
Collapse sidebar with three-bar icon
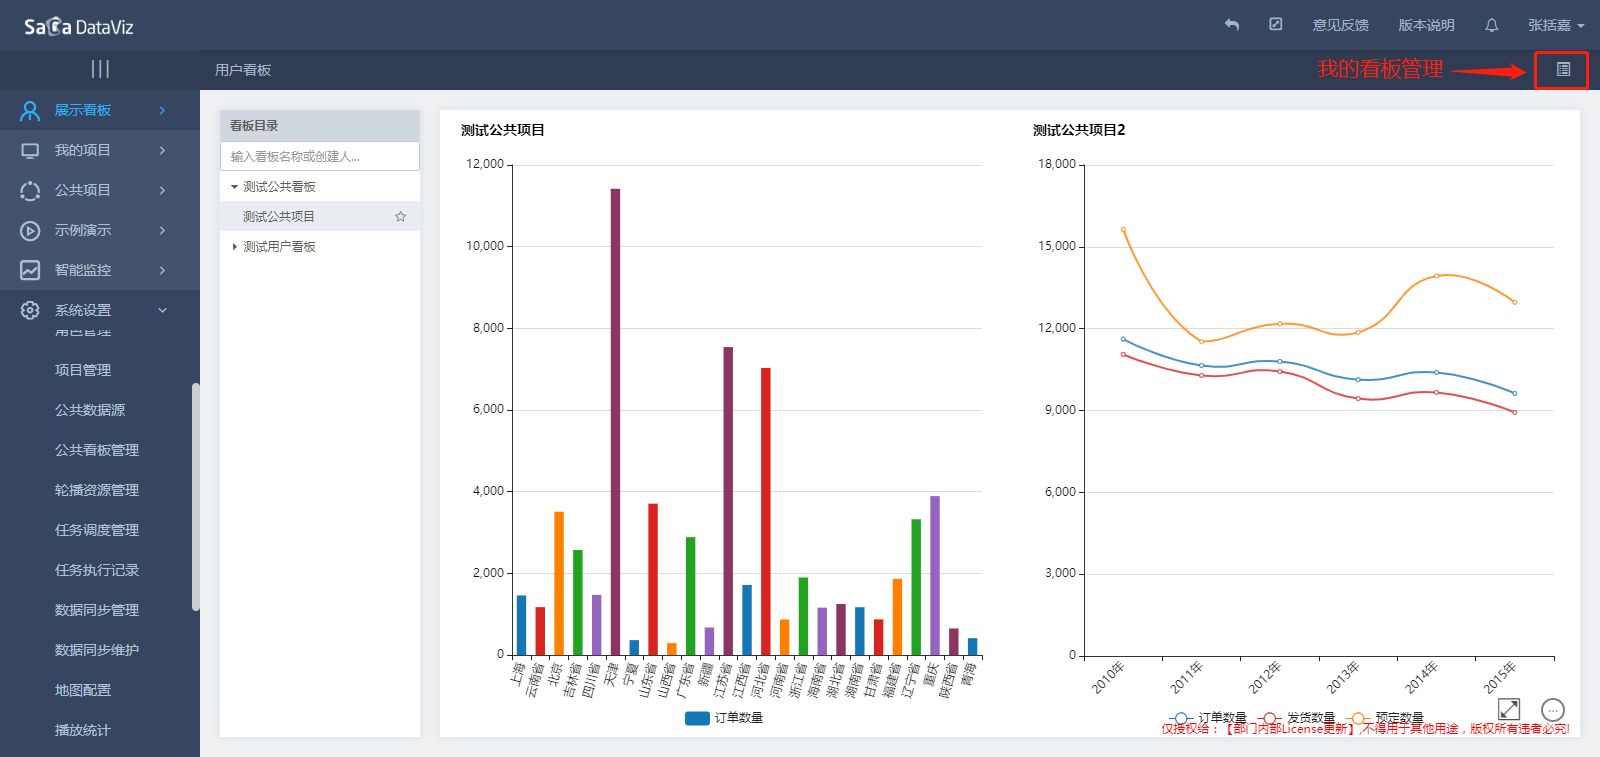(x=100, y=69)
